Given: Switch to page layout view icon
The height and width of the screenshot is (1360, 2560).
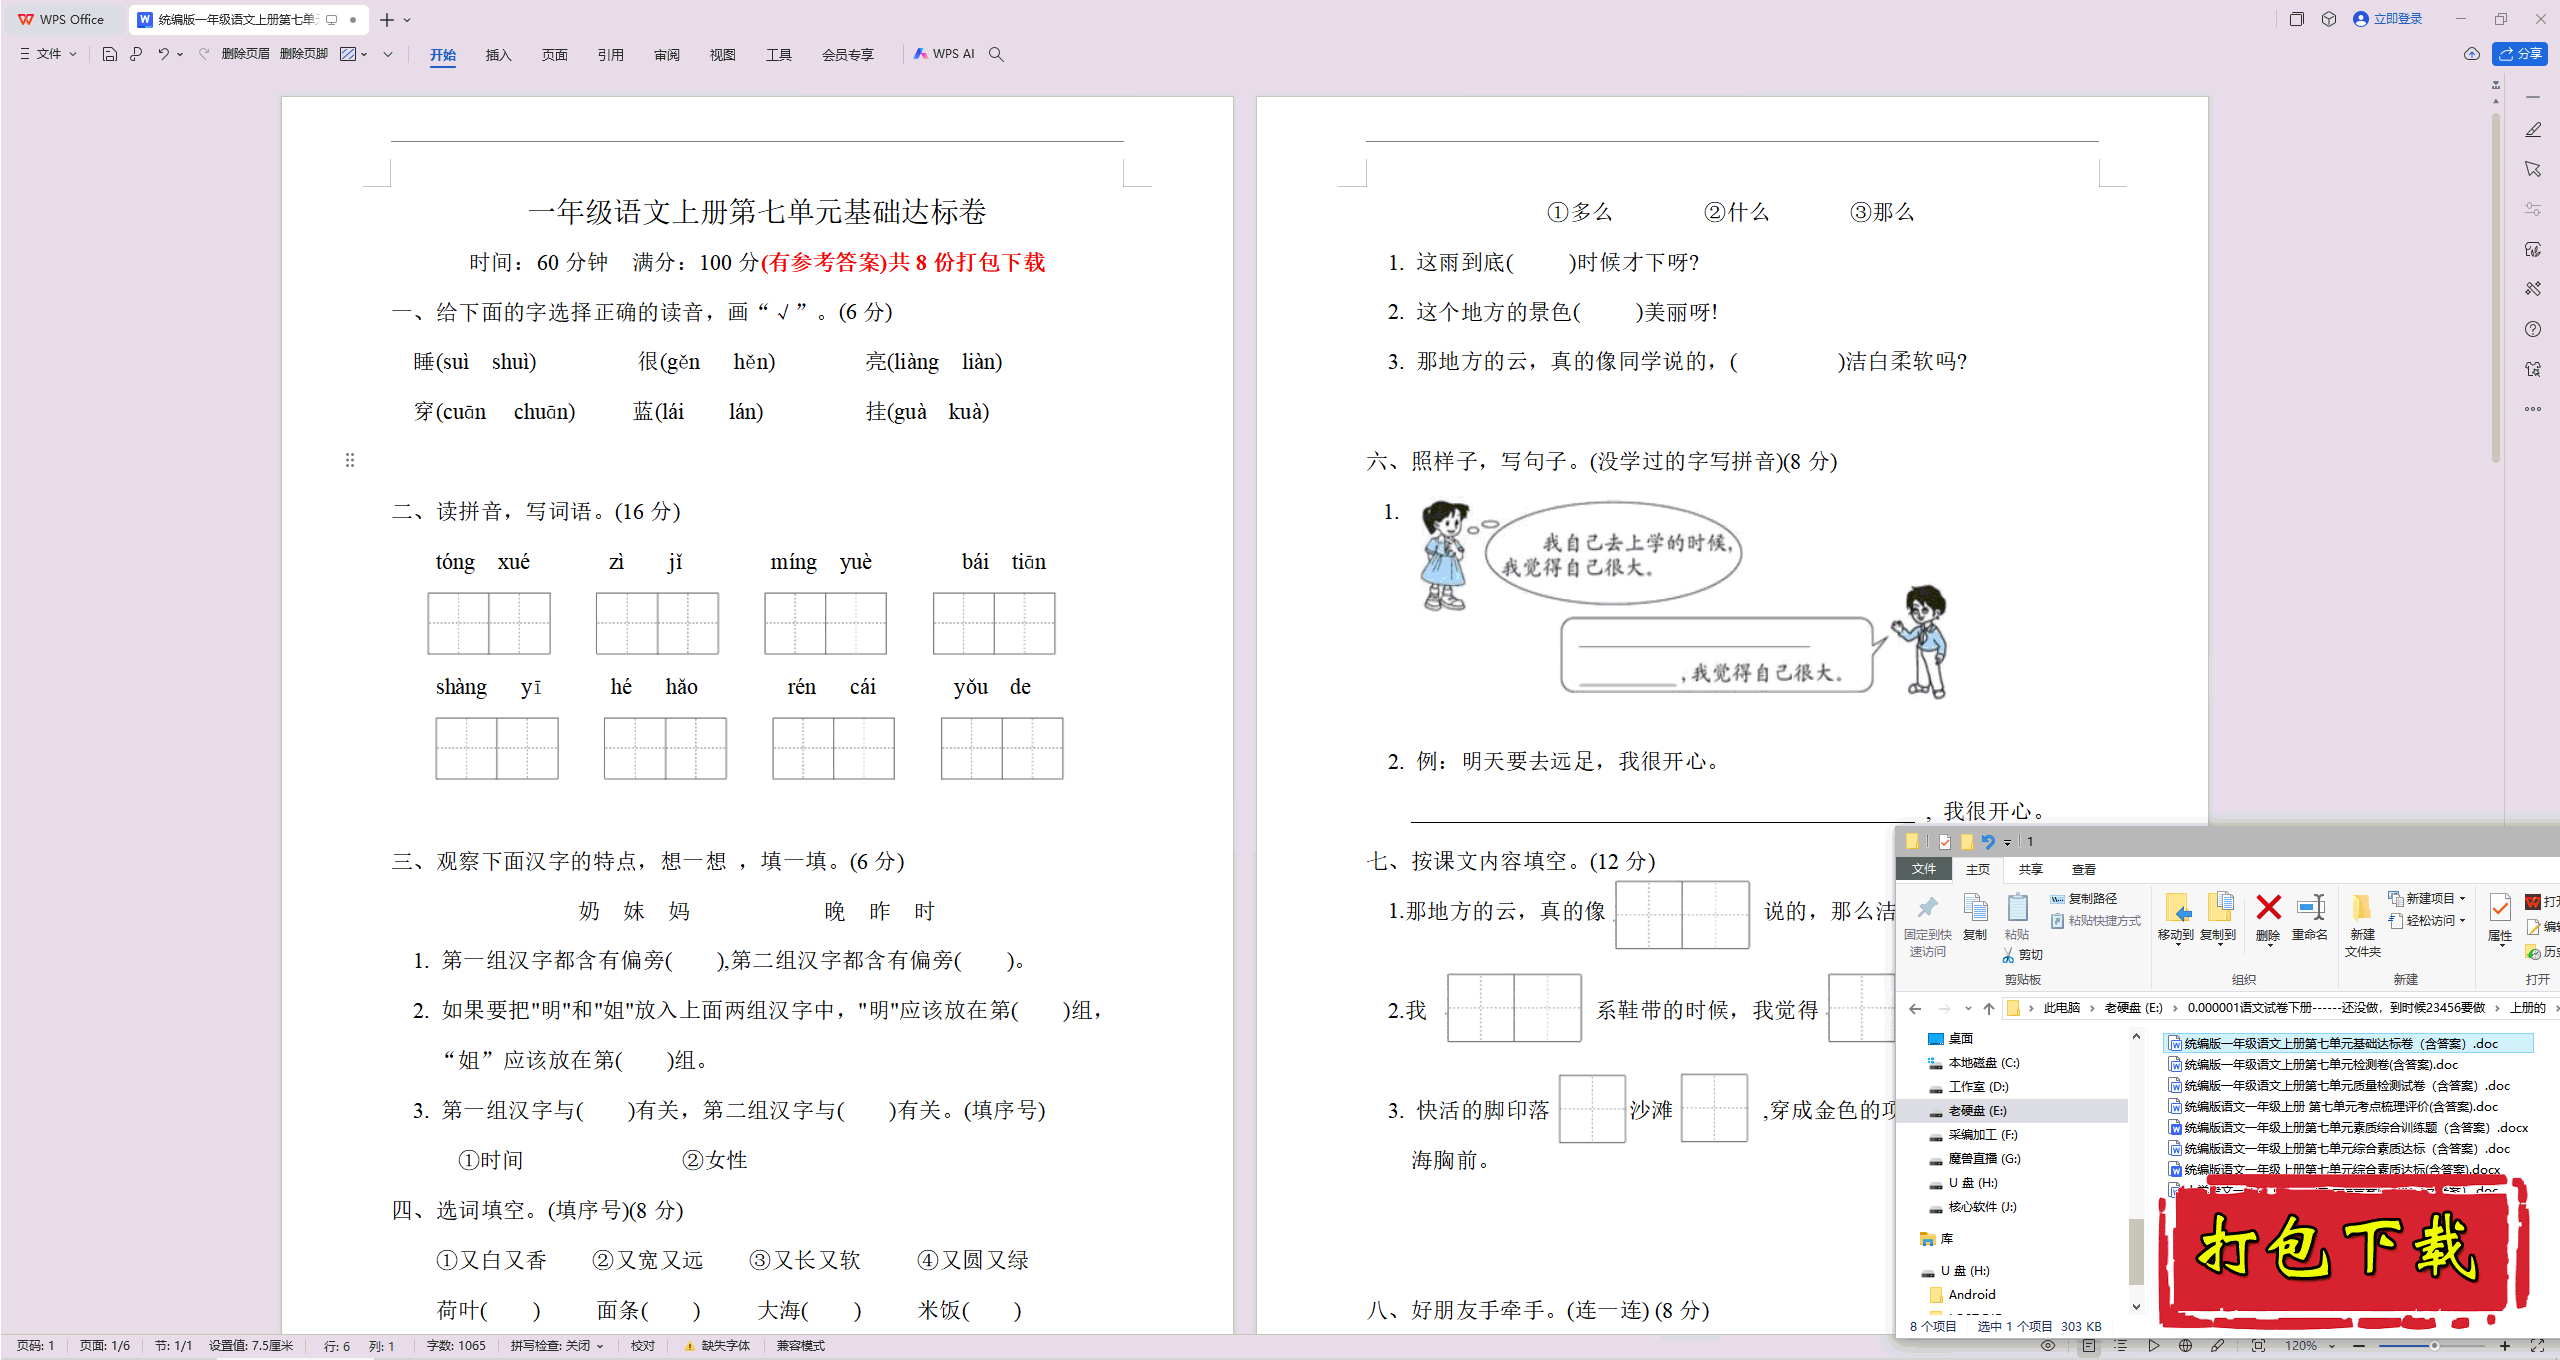Looking at the screenshot, I should point(2089,1346).
